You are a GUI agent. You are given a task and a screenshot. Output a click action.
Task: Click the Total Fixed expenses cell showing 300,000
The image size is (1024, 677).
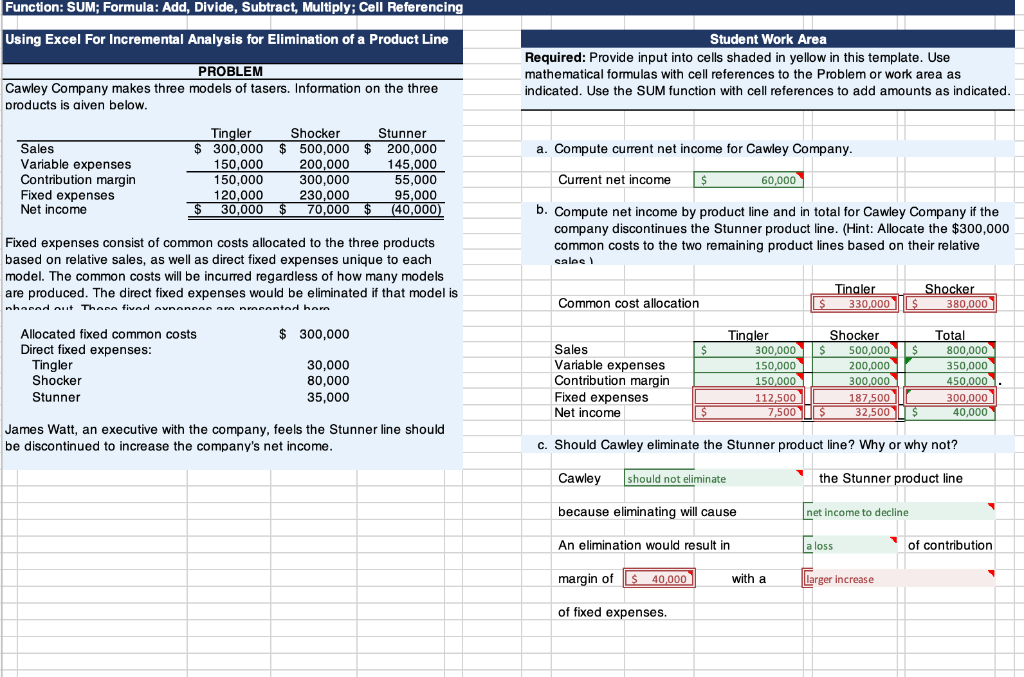coord(947,397)
